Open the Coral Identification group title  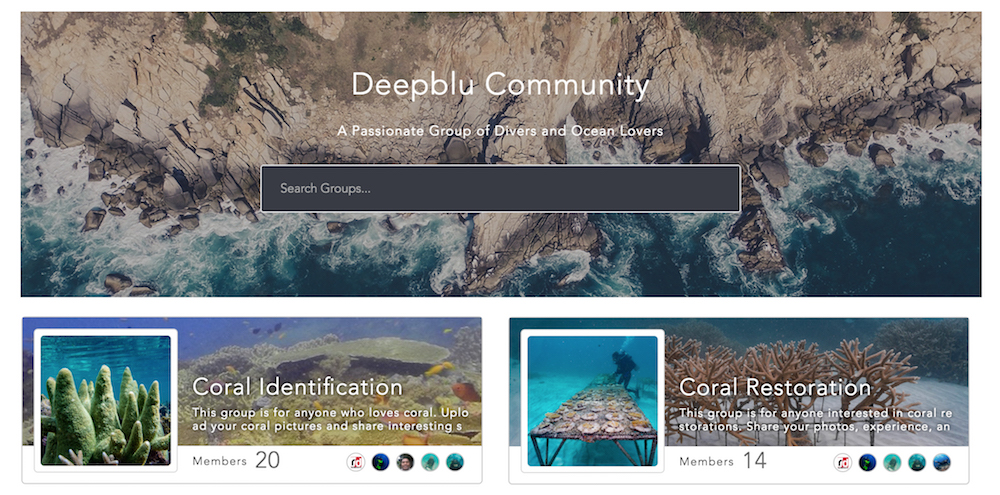(x=297, y=387)
